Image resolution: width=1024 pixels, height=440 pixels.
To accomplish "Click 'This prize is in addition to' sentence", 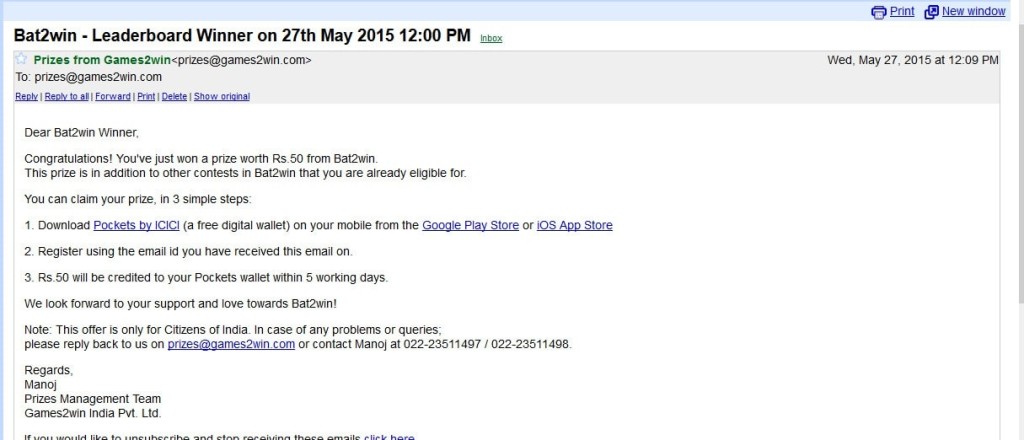I will (246, 173).
